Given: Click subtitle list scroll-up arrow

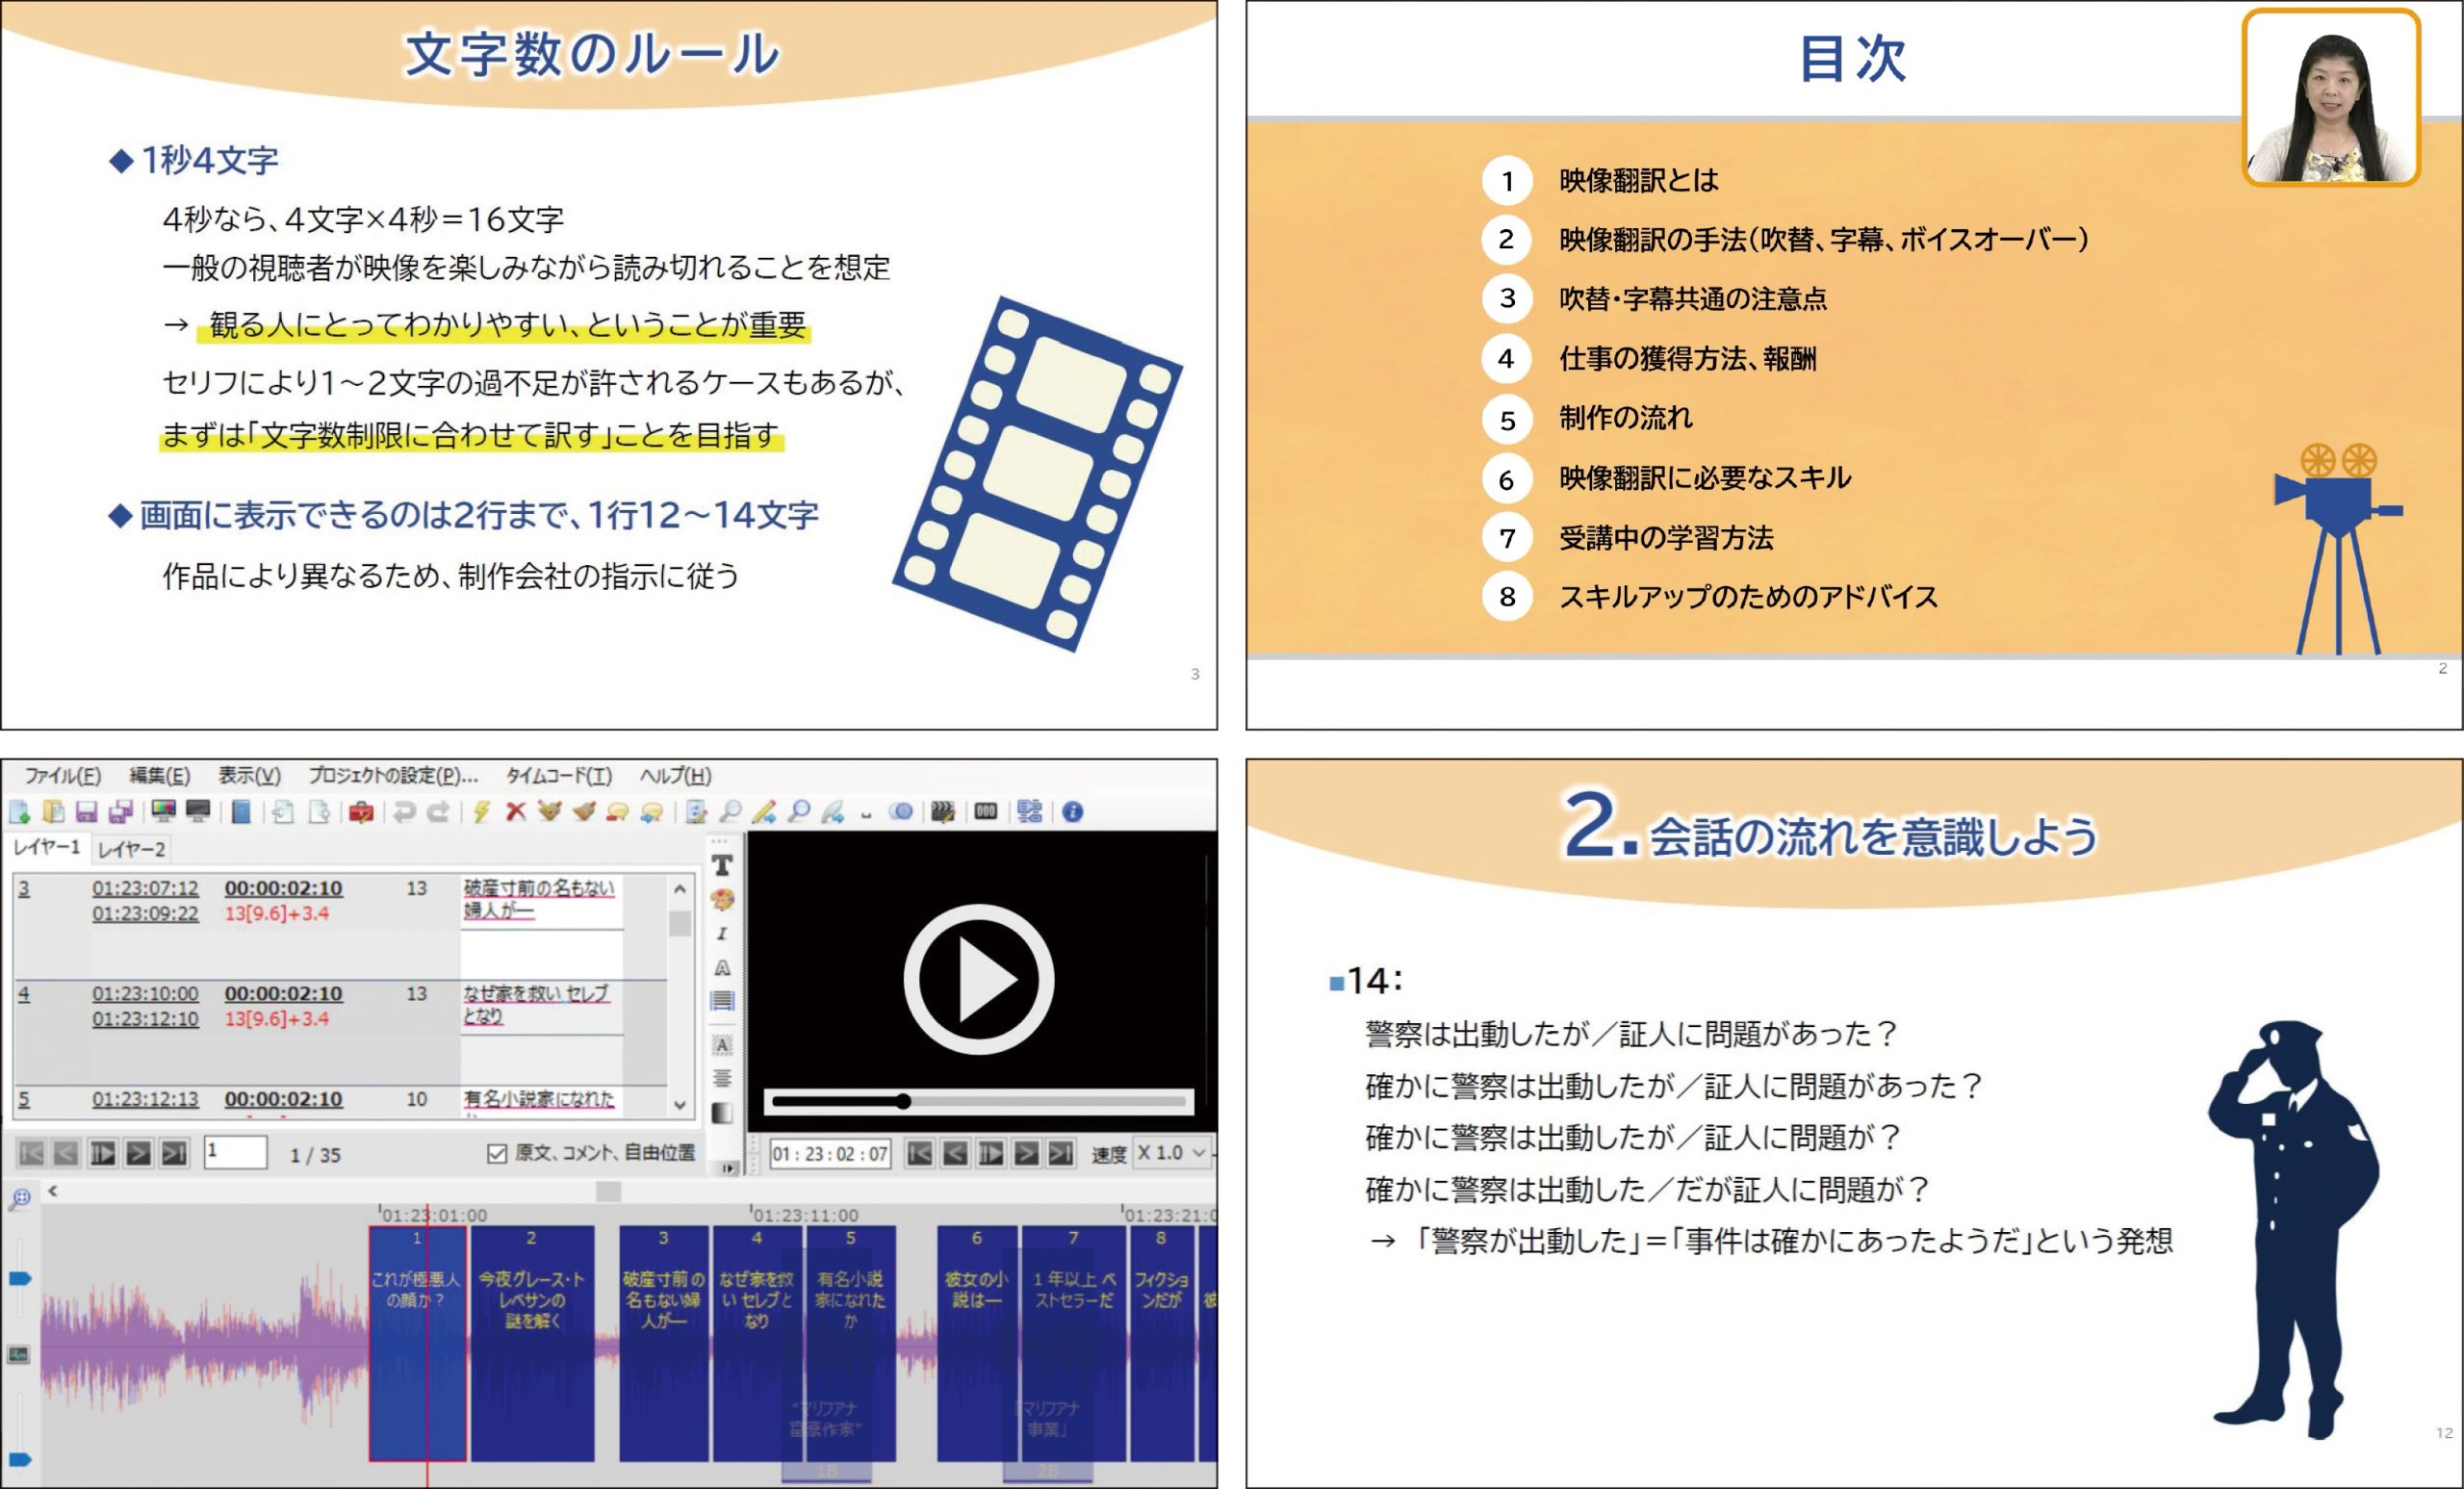Looking at the screenshot, I should click(680, 888).
